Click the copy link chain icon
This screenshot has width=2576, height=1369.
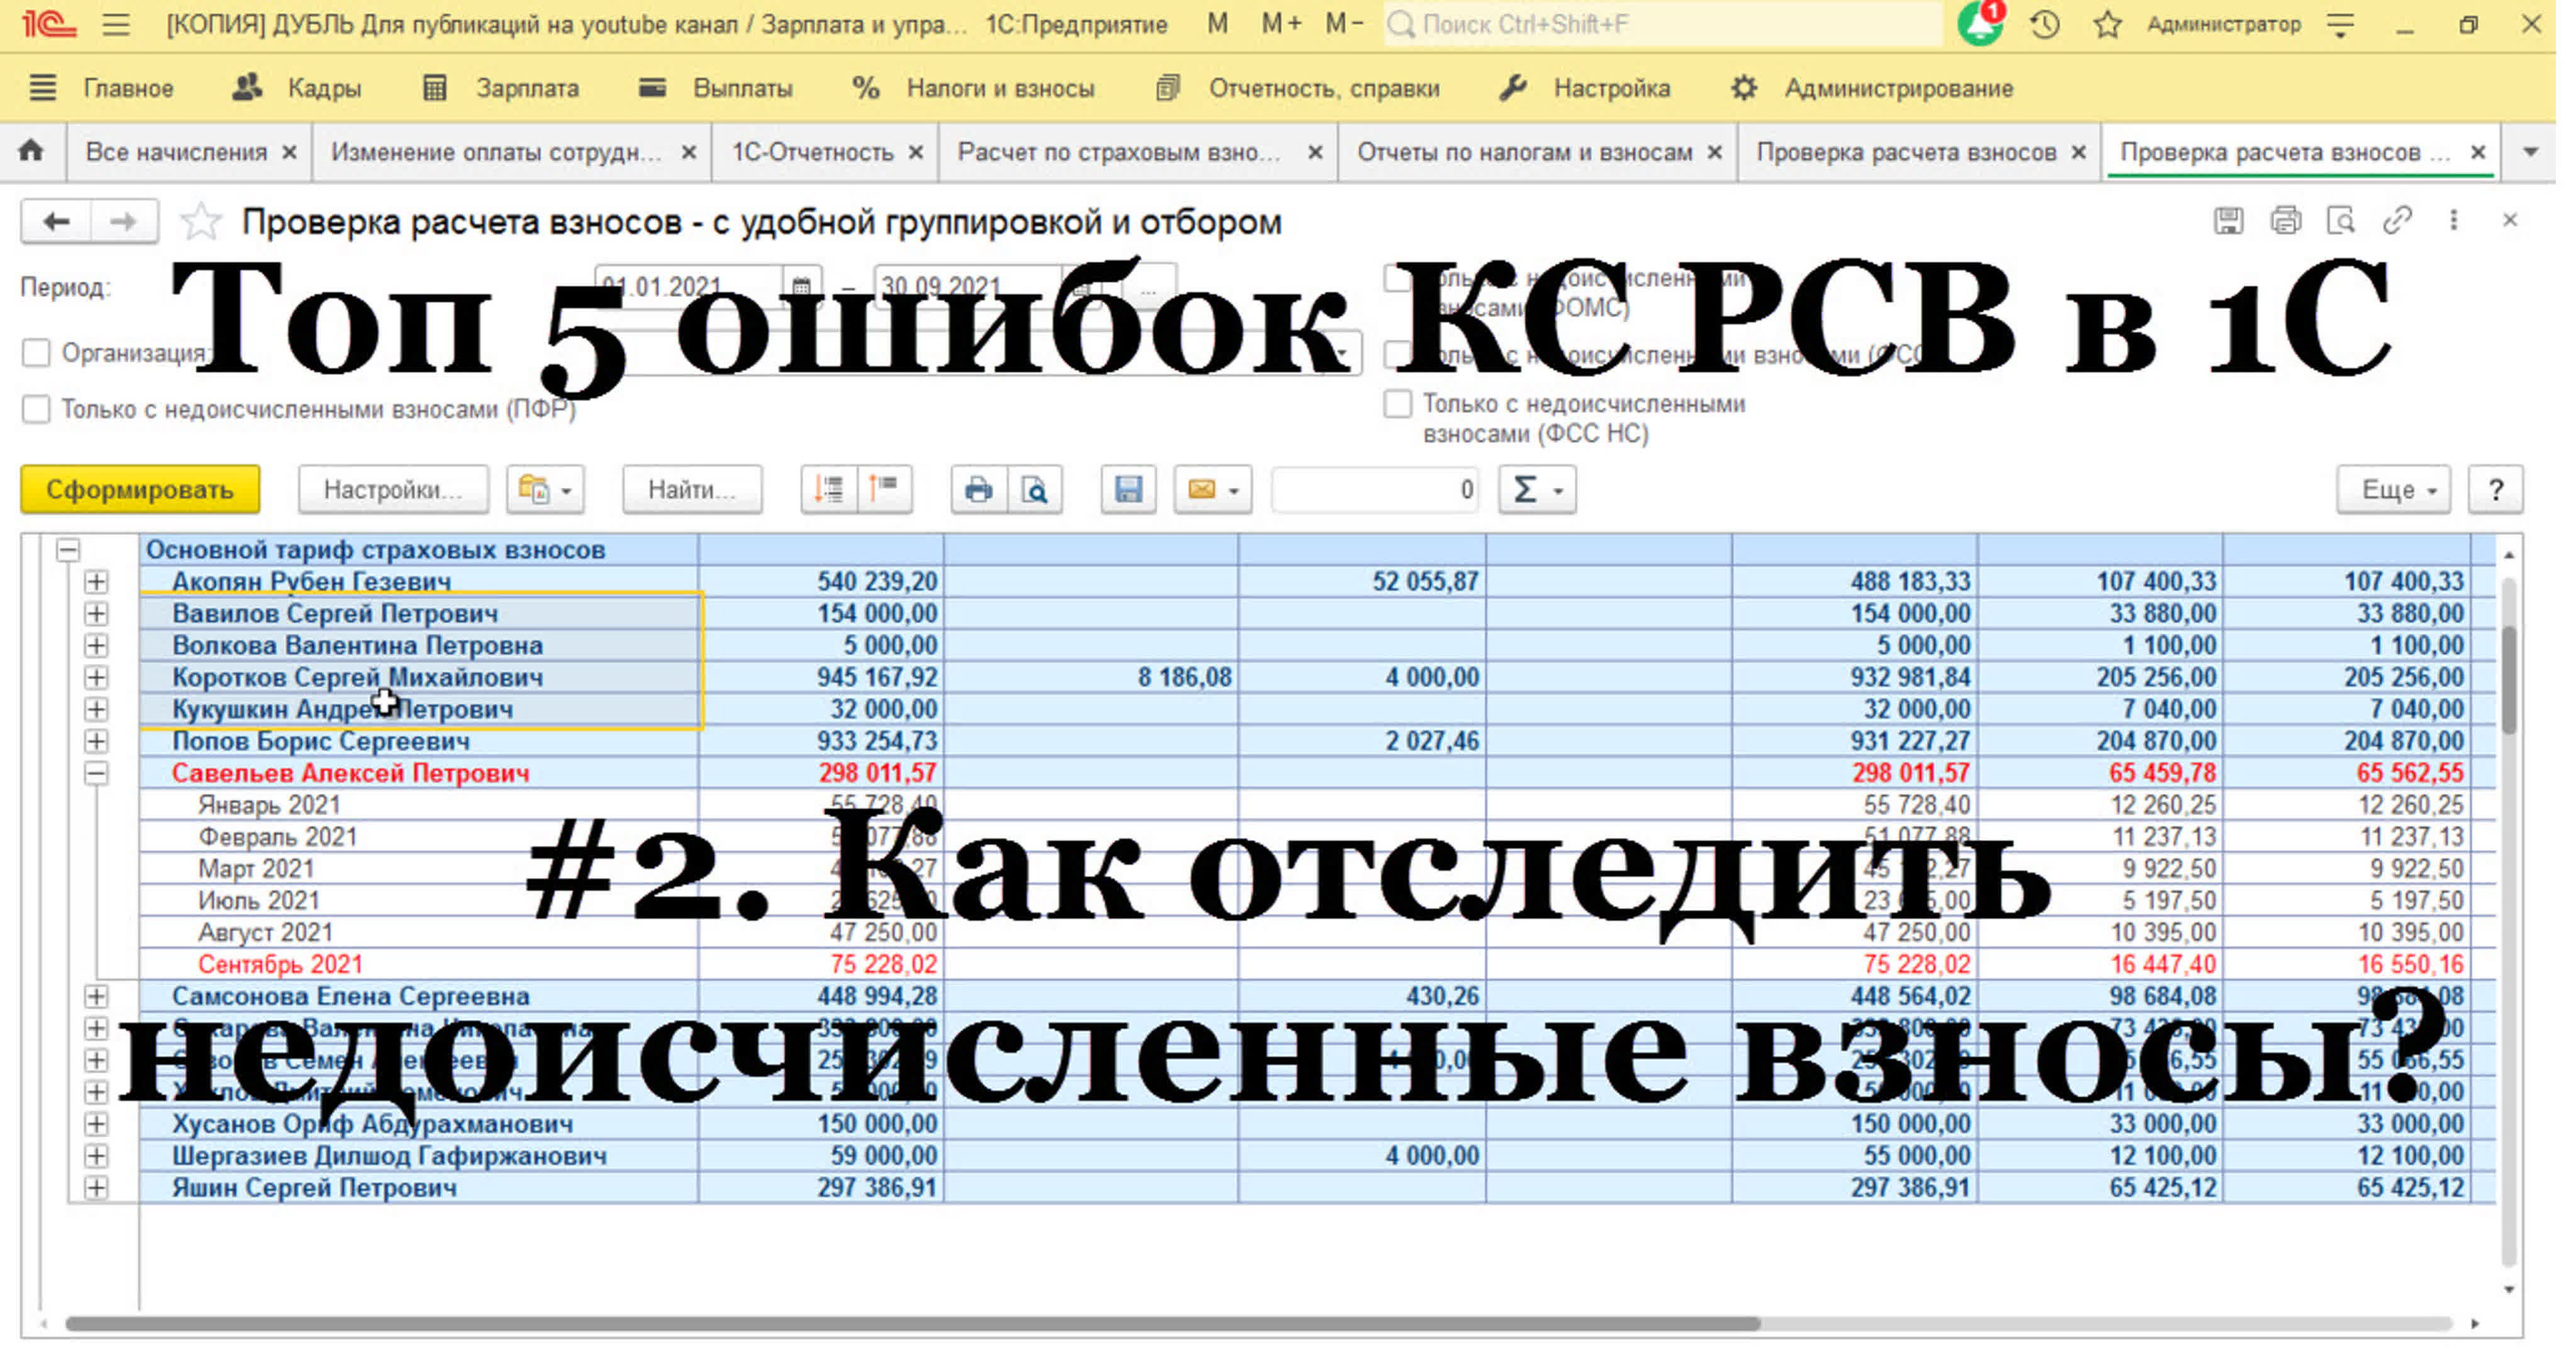click(2397, 220)
